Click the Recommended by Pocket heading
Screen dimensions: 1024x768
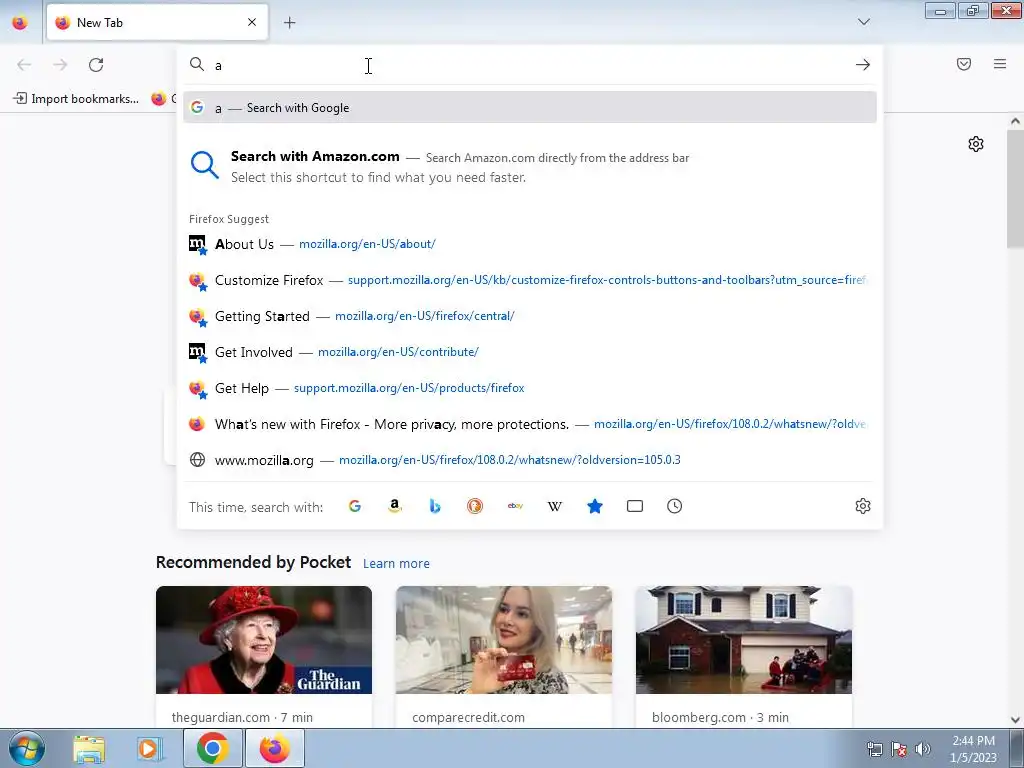click(253, 562)
